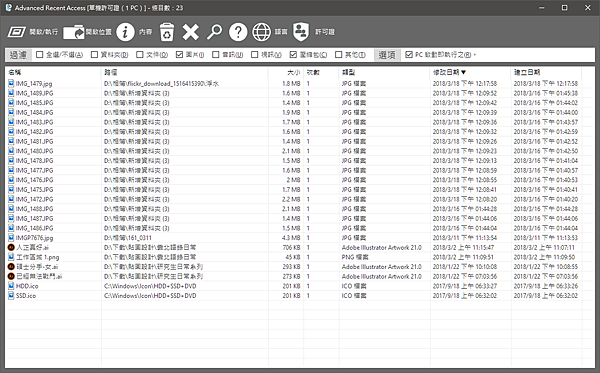Viewport: 600px width, 373px height.
Task: Click the icon next to SSD.ico
Action: click(x=11, y=296)
